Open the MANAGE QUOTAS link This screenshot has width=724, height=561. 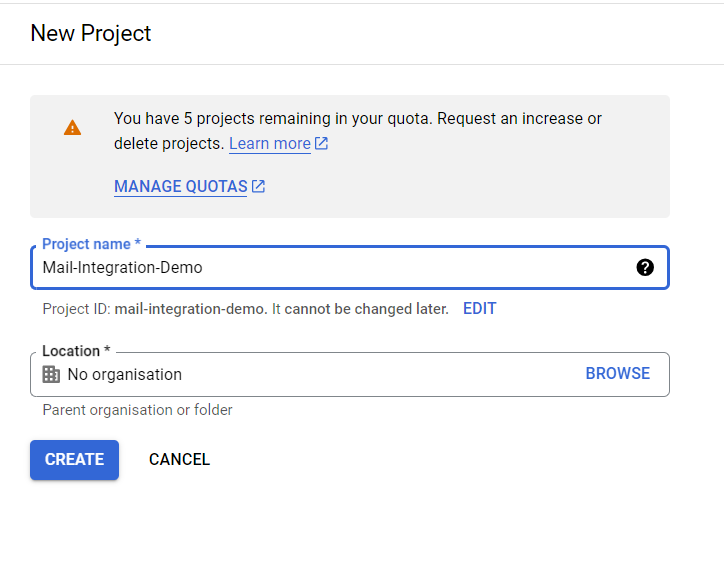181,187
